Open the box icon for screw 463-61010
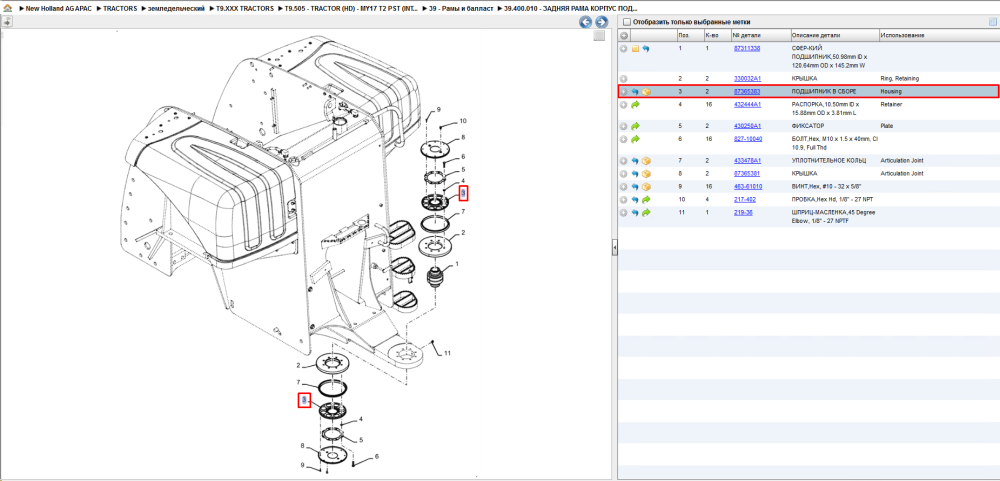This screenshot has width=1000, height=481. 646,187
